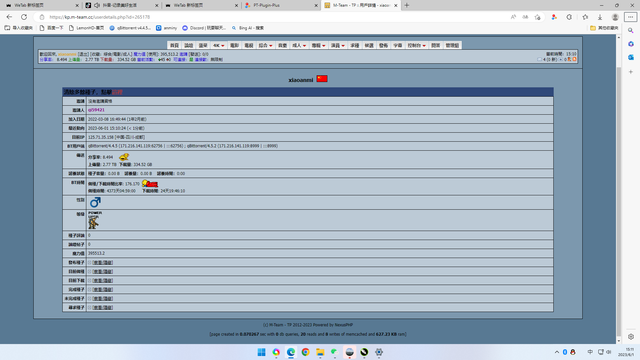Open the sidebar settings gear at the bottom right
The height and width of the screenshot is (360, 640).
[x=631, y=337]
